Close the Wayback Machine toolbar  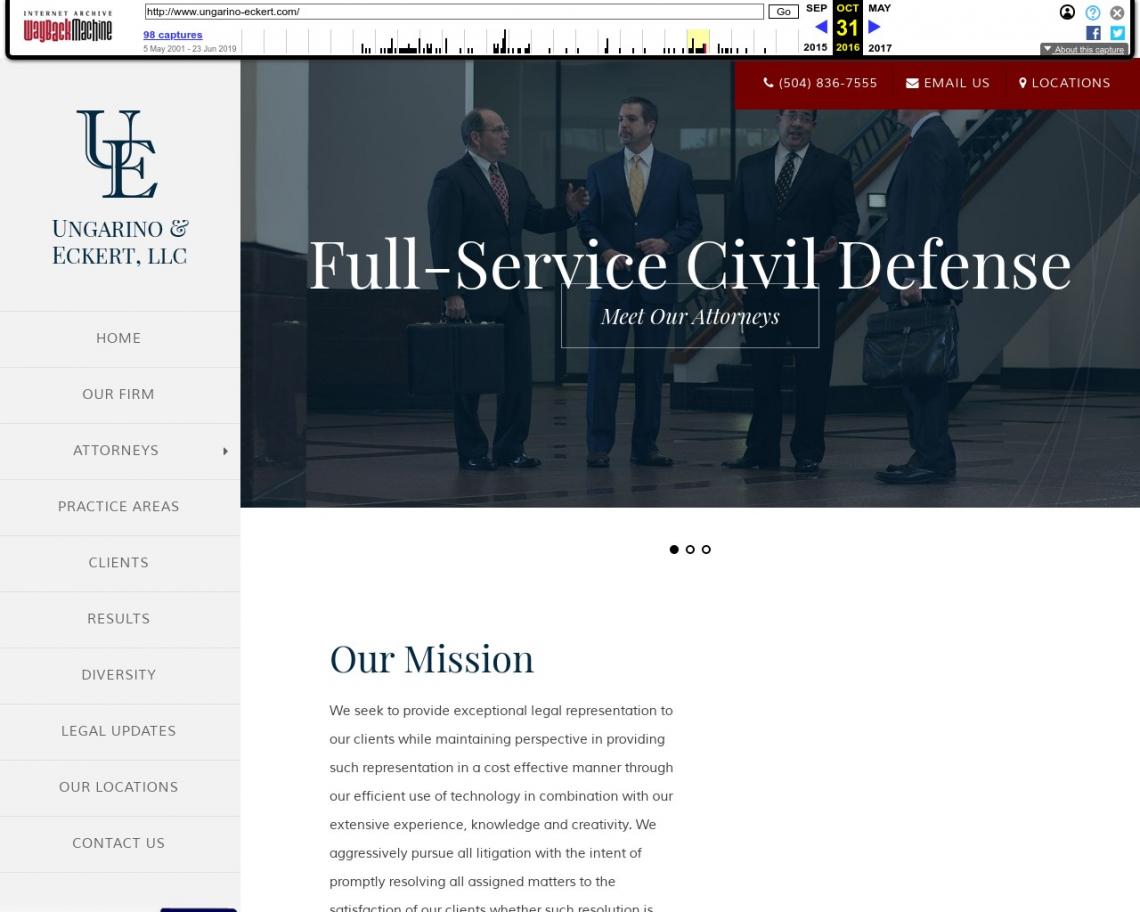coord(1117,12)
